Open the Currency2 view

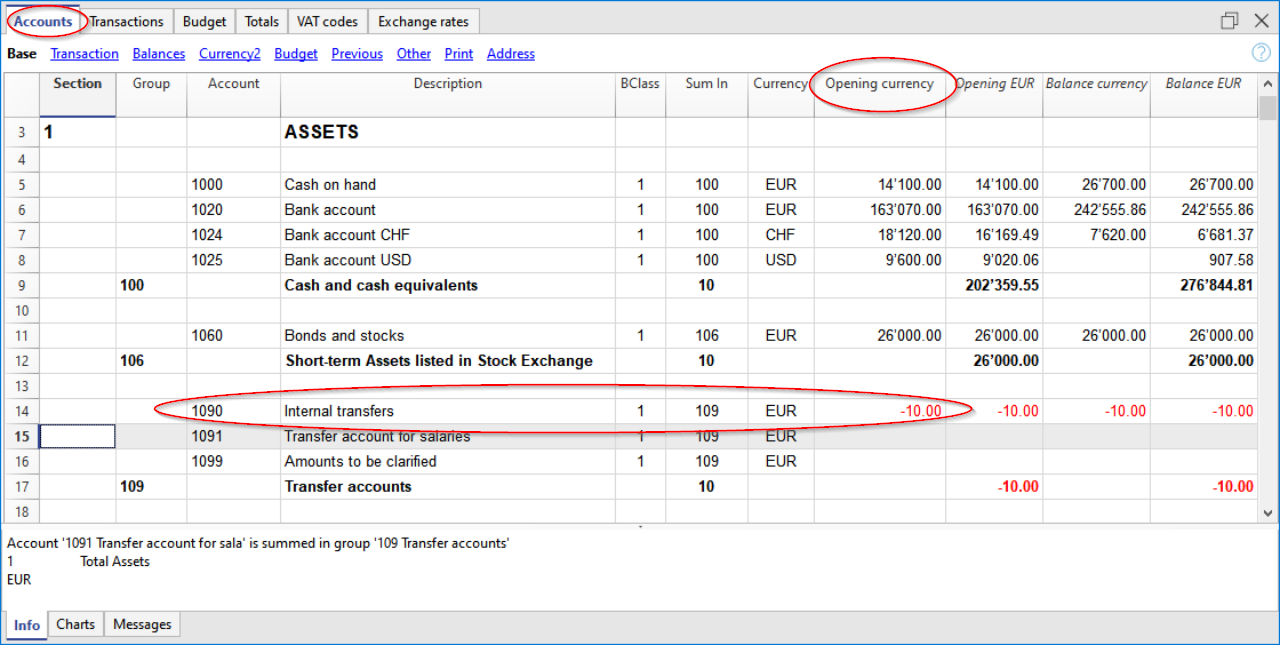229,54
